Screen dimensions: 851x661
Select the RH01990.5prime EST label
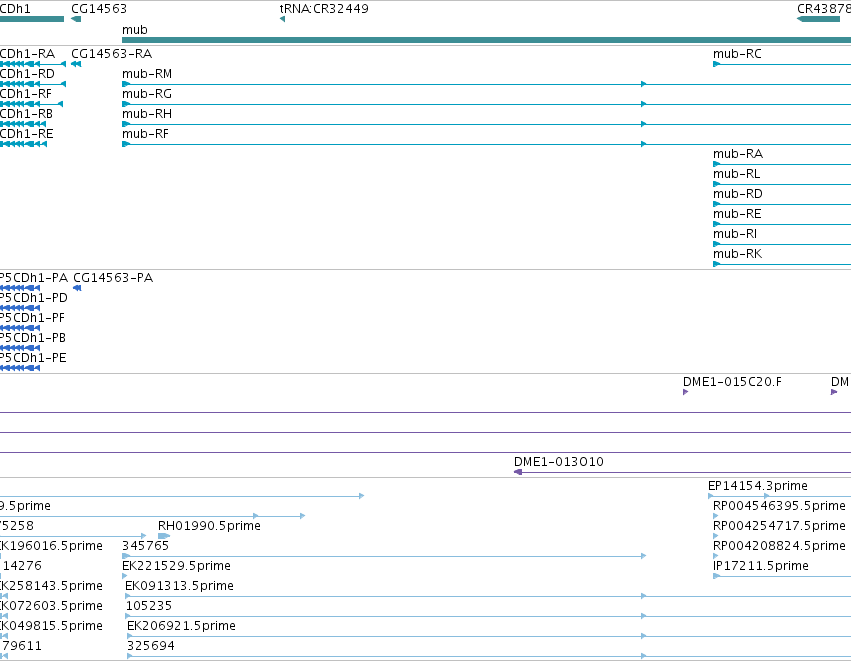[209, 526]
